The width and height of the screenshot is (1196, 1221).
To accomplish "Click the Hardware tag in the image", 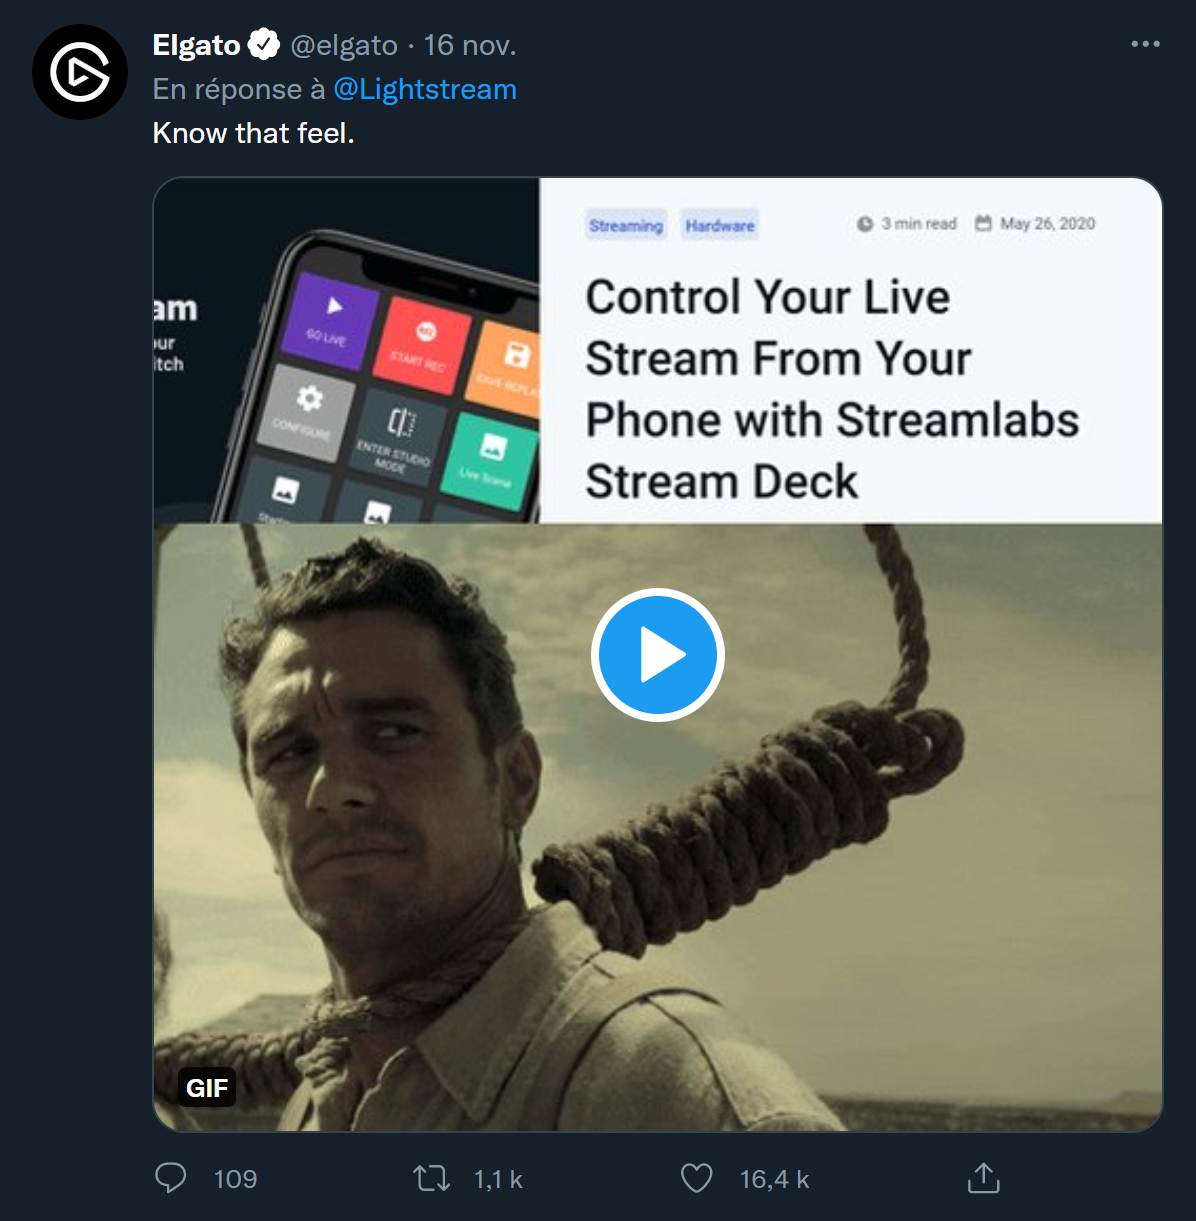I will [720, 226].
